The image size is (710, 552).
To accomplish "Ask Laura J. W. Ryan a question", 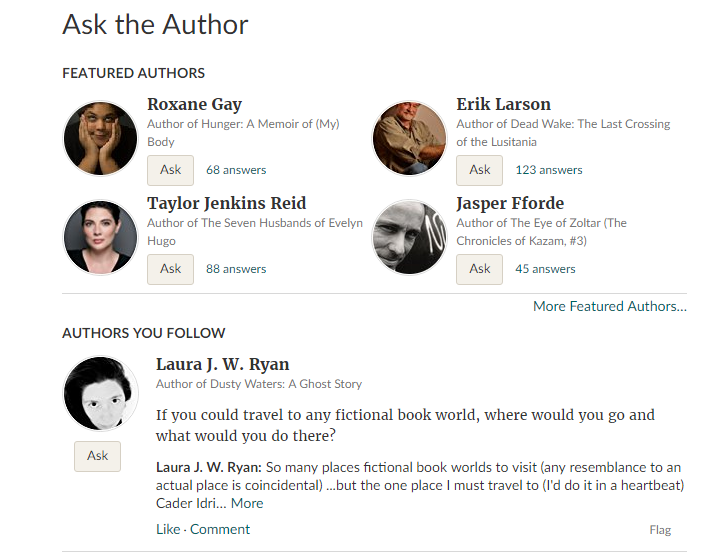I will click(97, 456).
